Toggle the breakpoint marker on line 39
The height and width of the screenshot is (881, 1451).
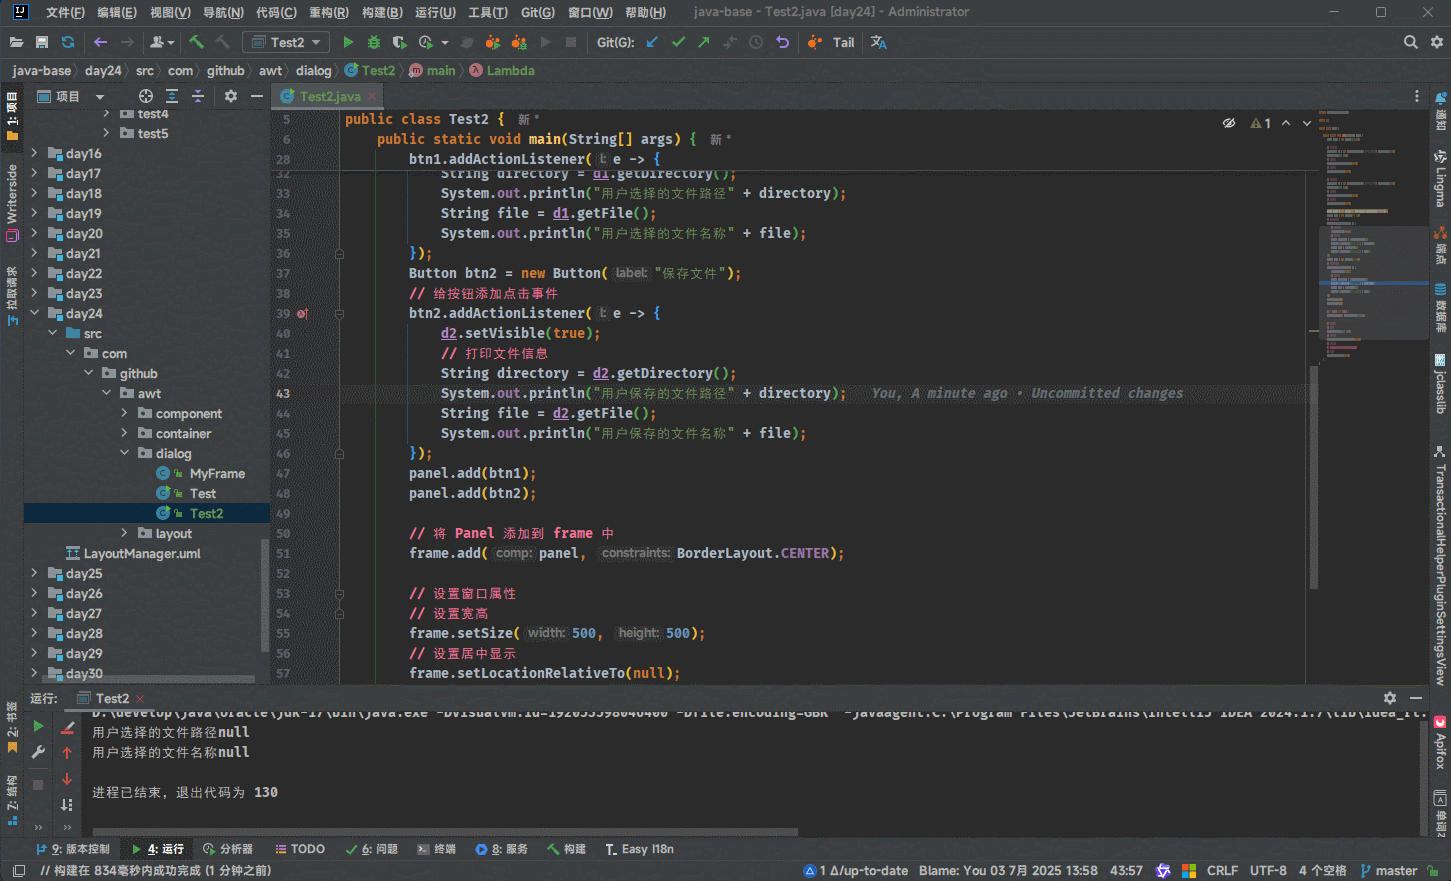pyautogui.click(x=302, y=314)
